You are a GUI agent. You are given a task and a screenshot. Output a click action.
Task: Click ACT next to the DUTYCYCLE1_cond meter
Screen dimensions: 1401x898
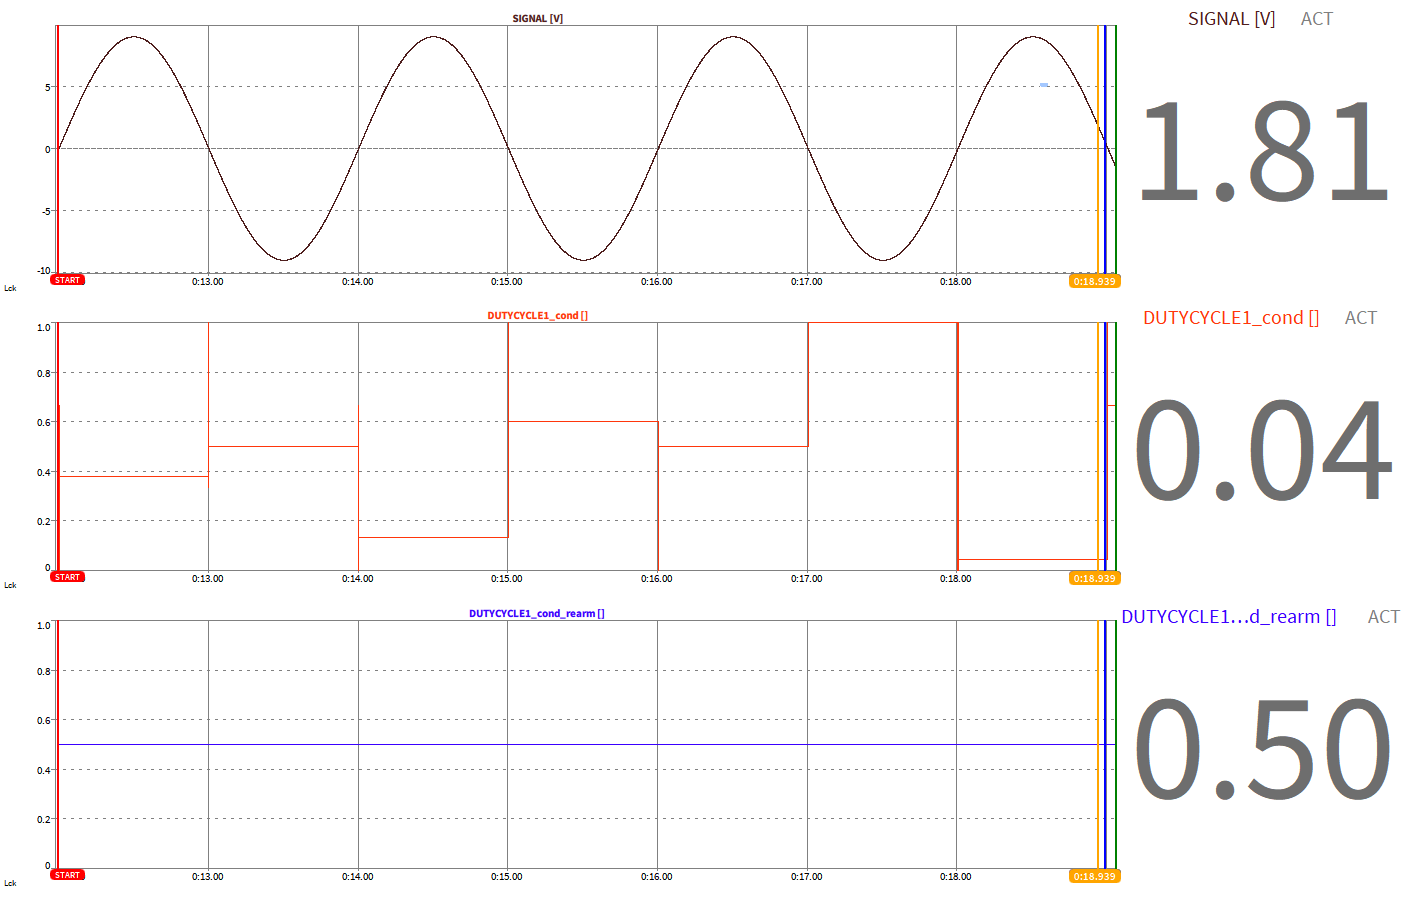[1360, 318]
